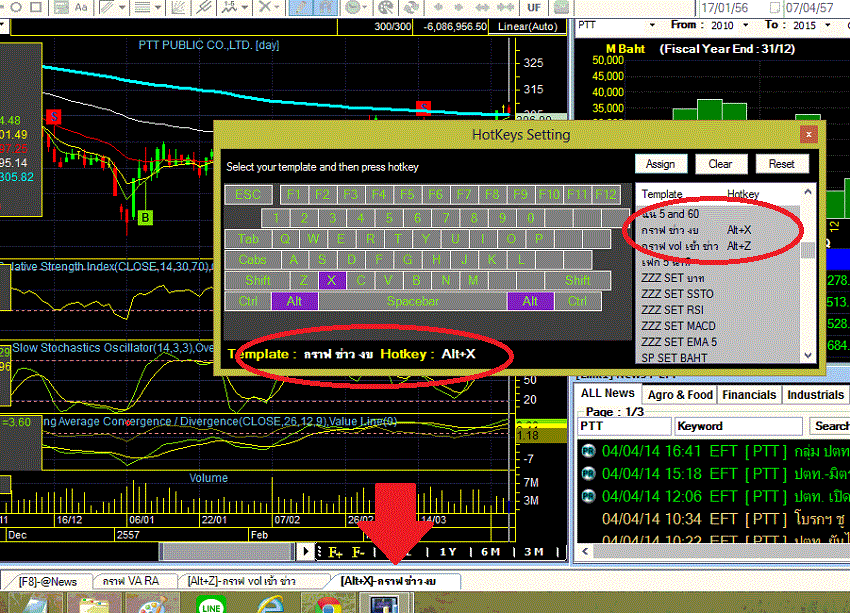This screenshot has width=850, height=613.
Task: Click the F8 key on virtual keyboard
Action: click(x=492, y=195)
